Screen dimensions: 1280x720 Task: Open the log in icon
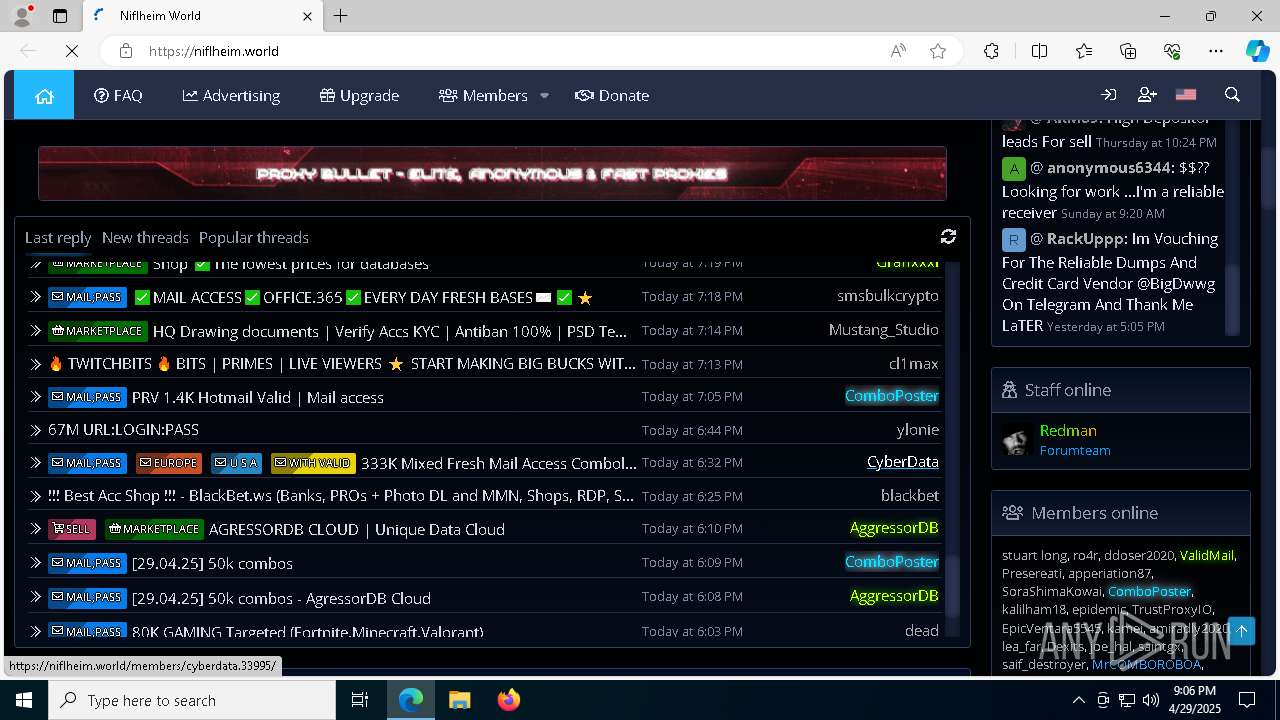[x=1108, y=95]
